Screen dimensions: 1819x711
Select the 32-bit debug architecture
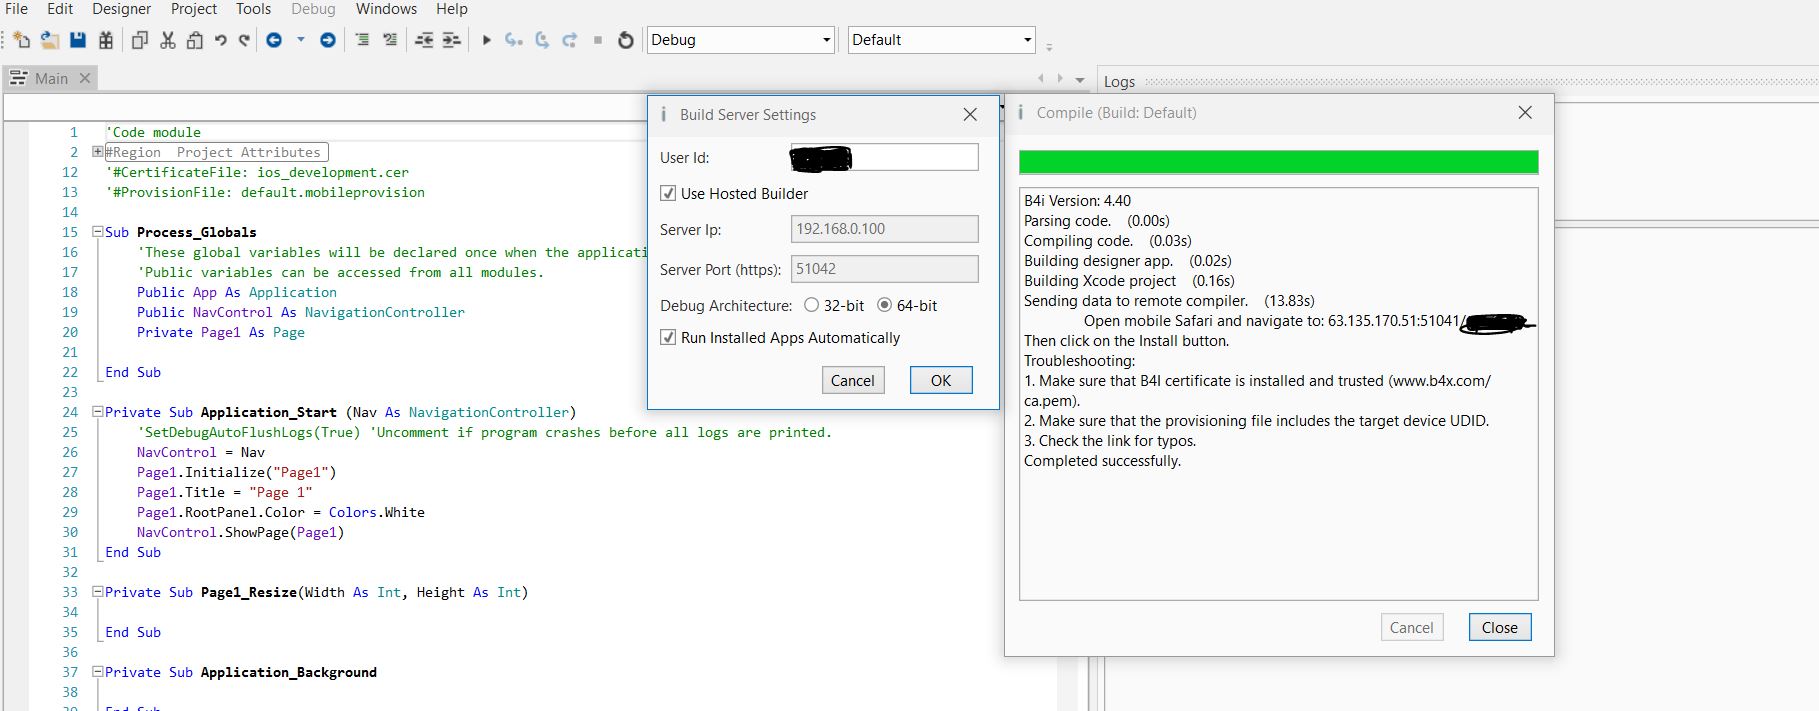[x=811, y=305]
